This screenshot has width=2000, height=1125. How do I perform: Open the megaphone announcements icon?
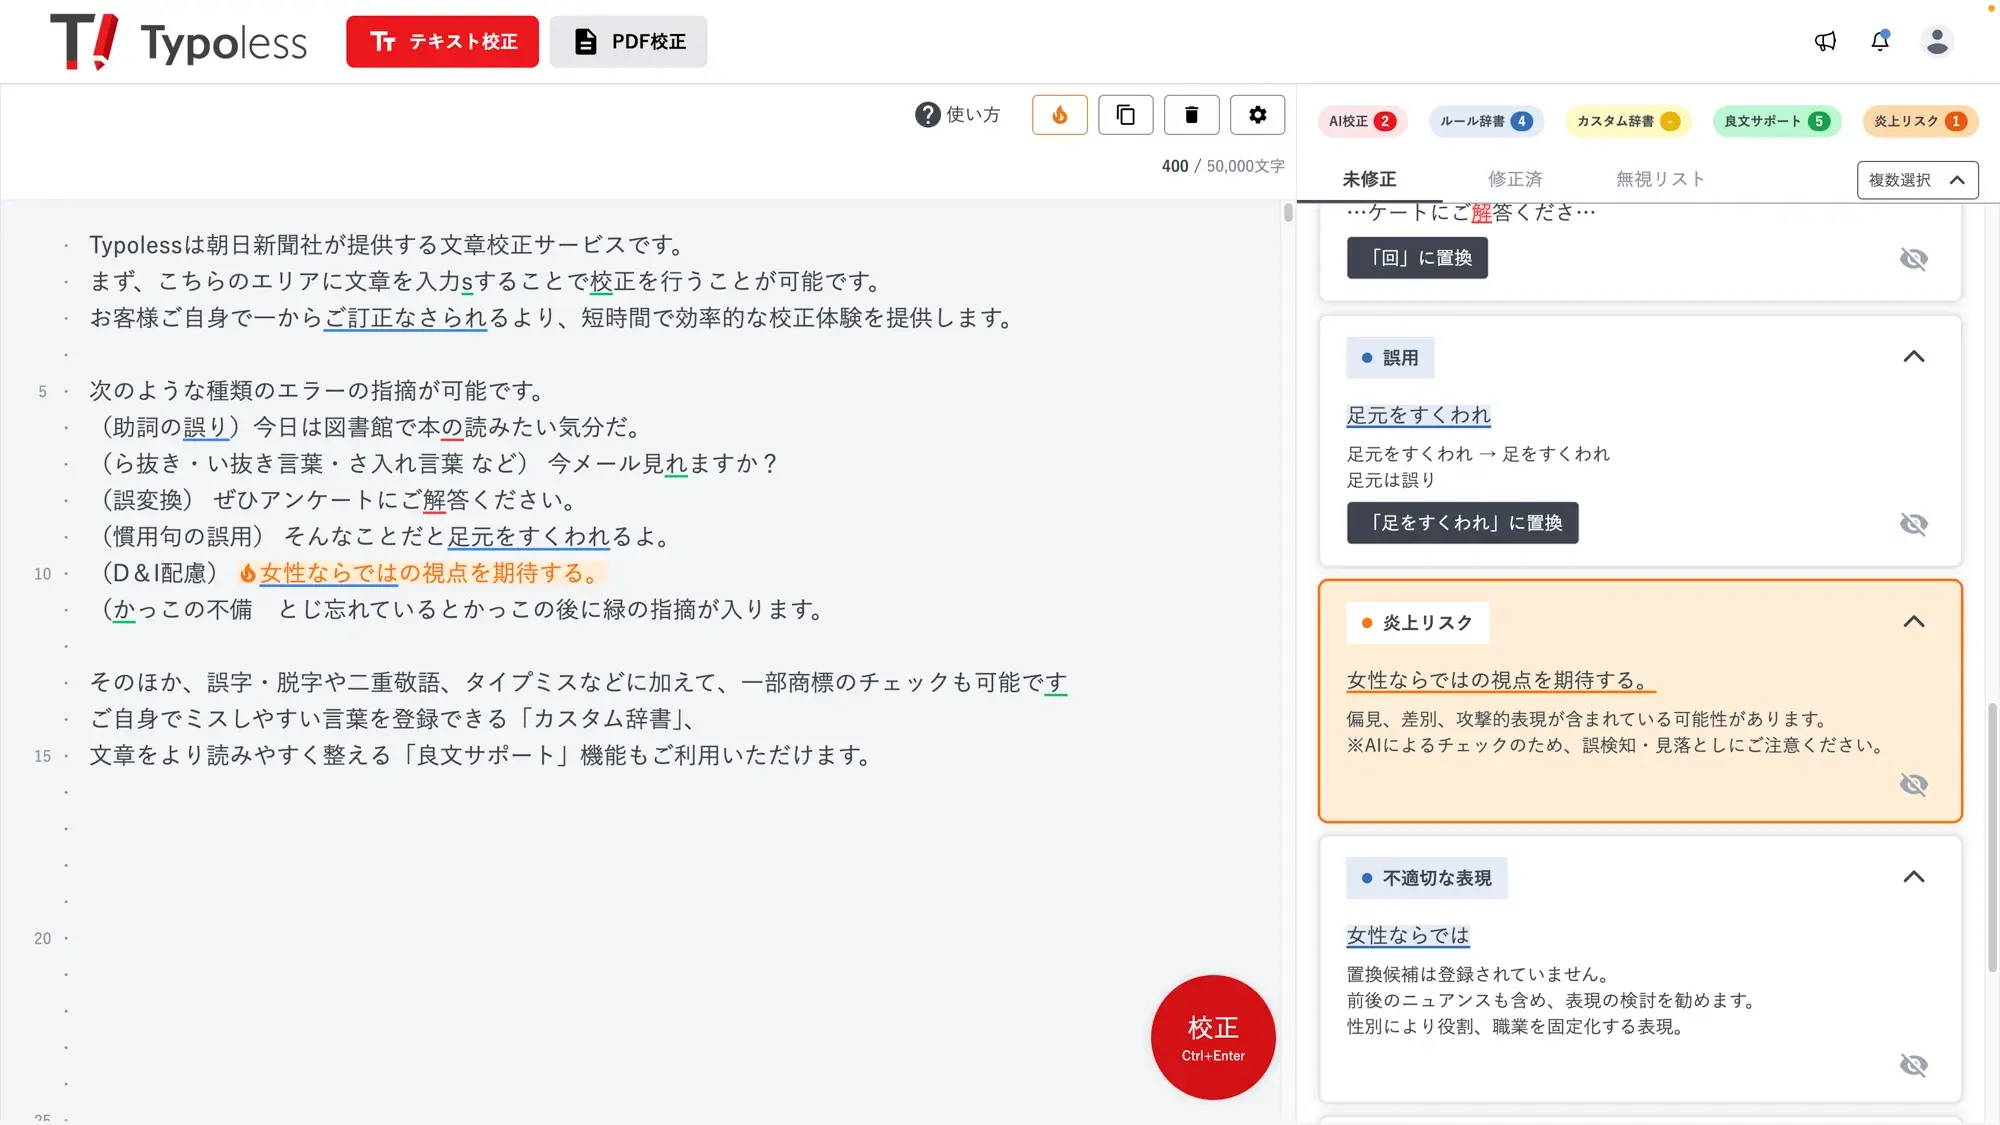(1825, 41)
